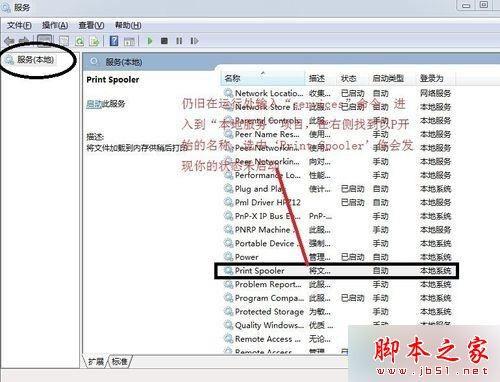Open the 帮助(H) menu
Image resolution: width=500 pixels, height=382 pixels.
(128, 25)
